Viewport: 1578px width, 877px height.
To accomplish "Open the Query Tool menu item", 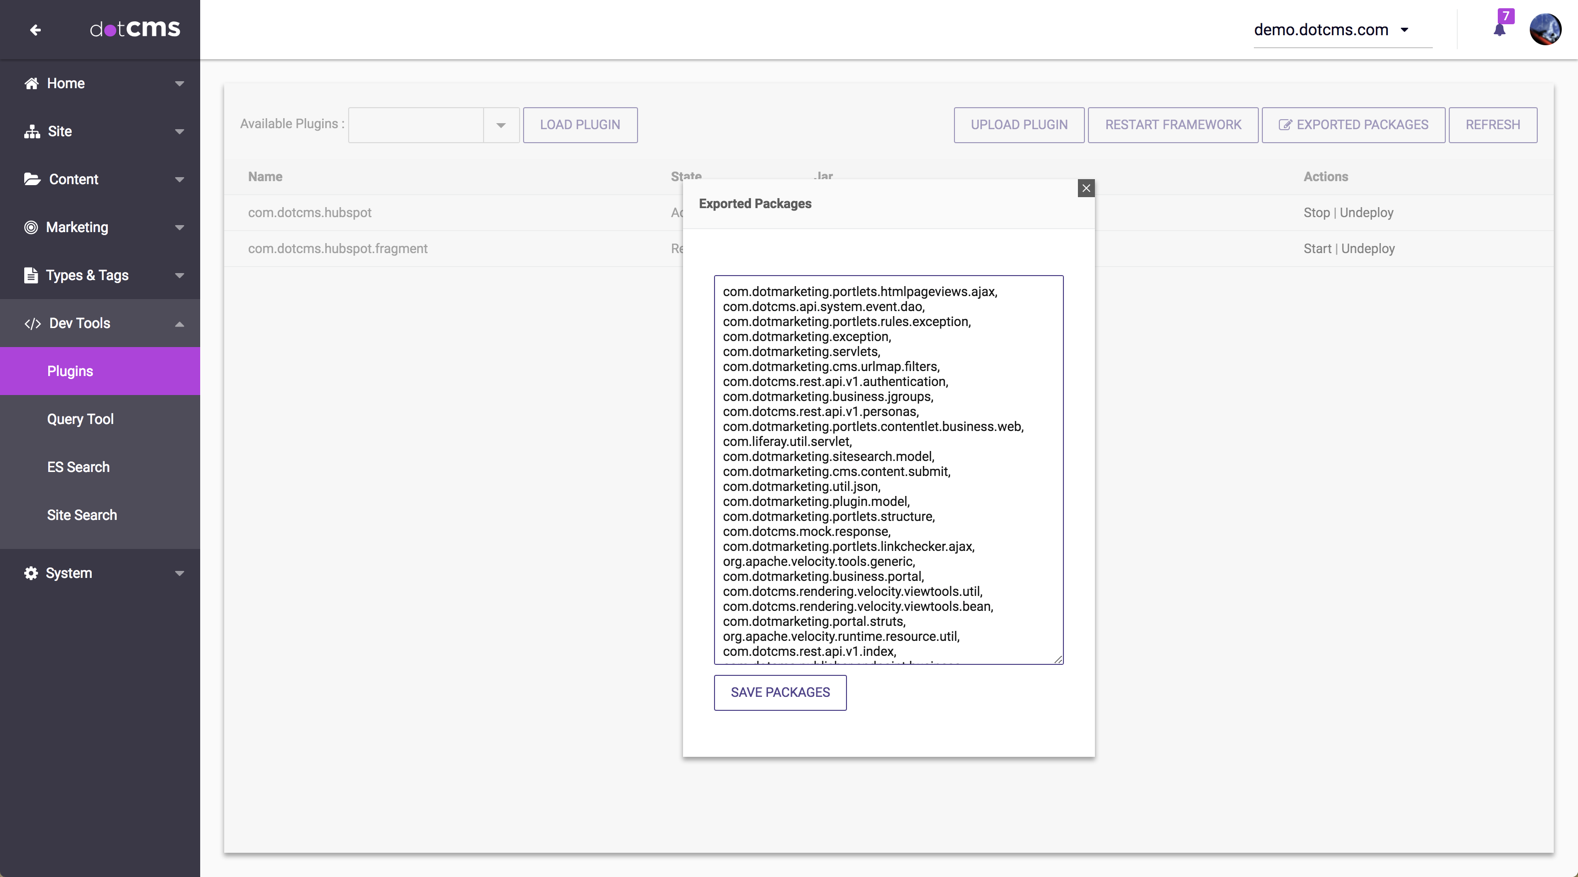I will pos(80,419).
